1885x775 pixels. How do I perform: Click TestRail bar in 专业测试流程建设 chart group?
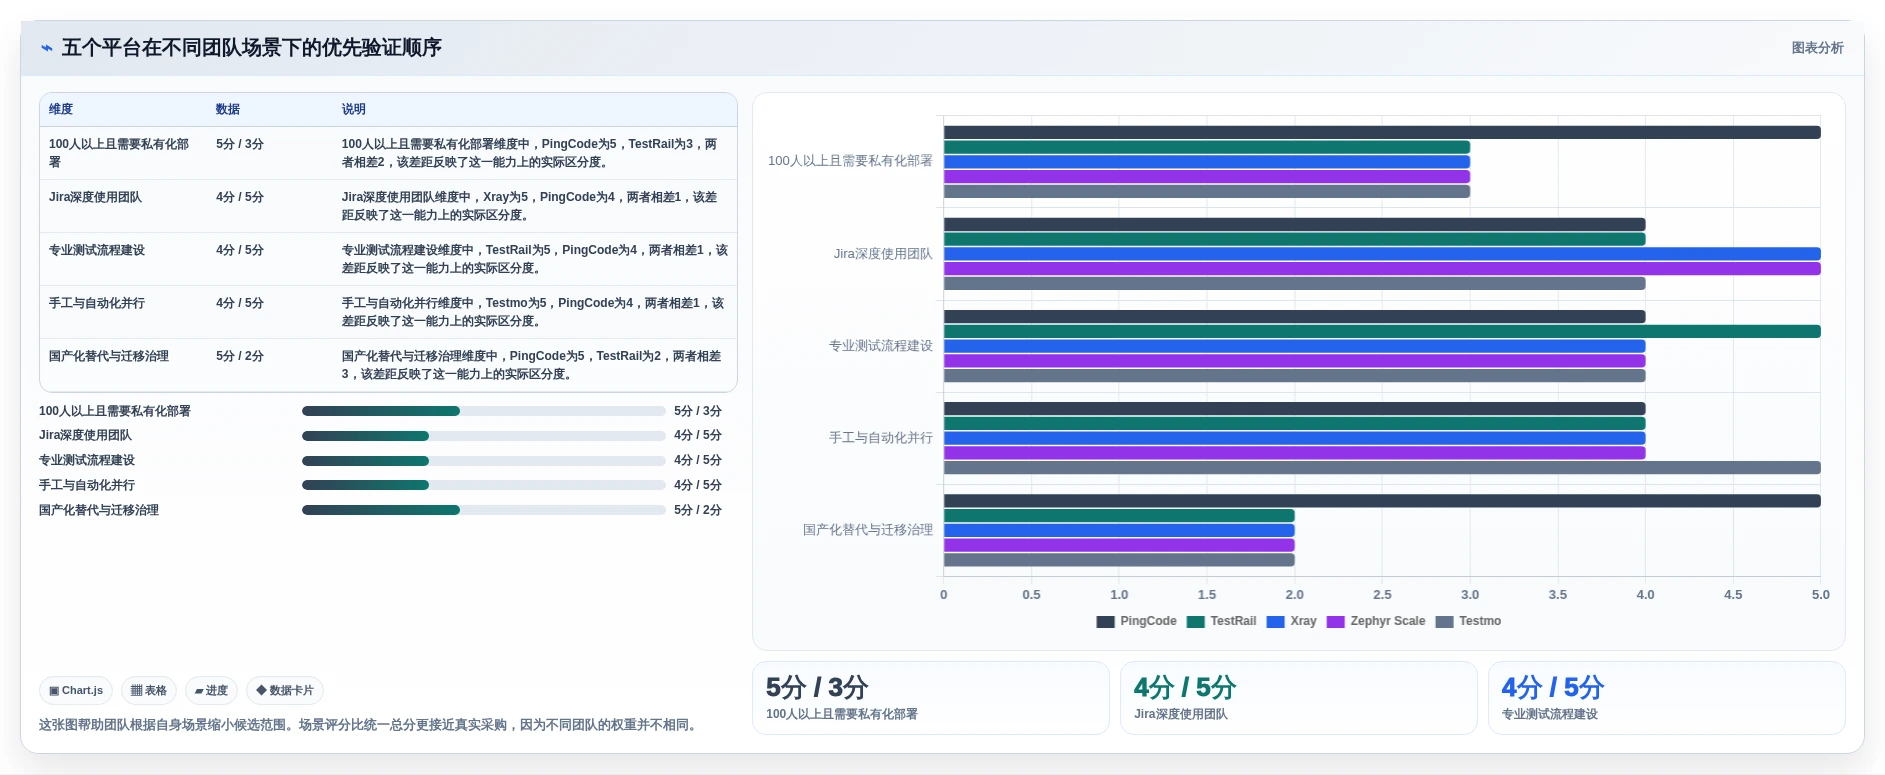tap(1382, 331)
